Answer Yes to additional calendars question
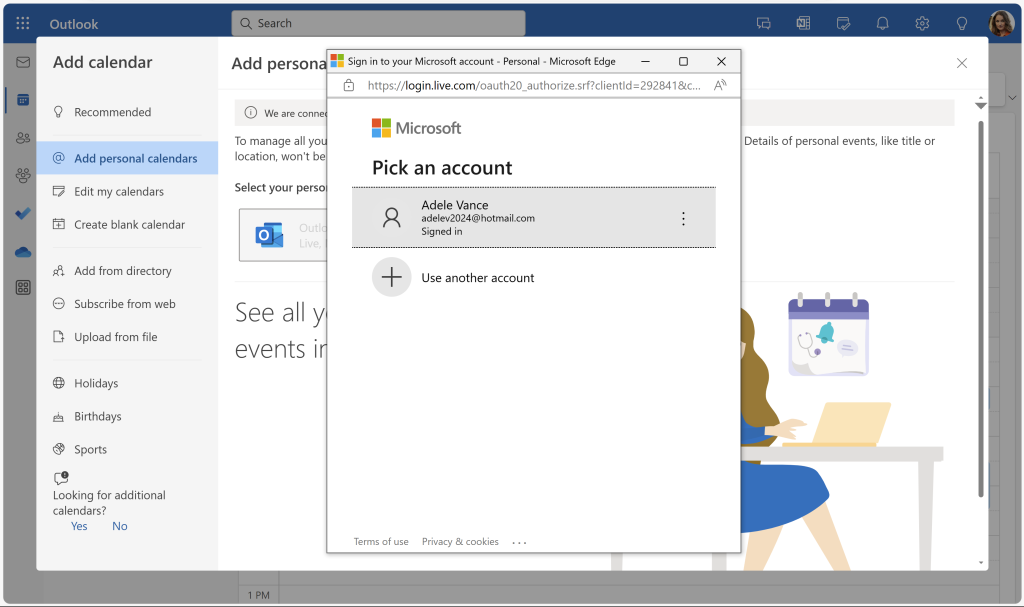Screen dimensions: 1024x607 coord(79,526)
